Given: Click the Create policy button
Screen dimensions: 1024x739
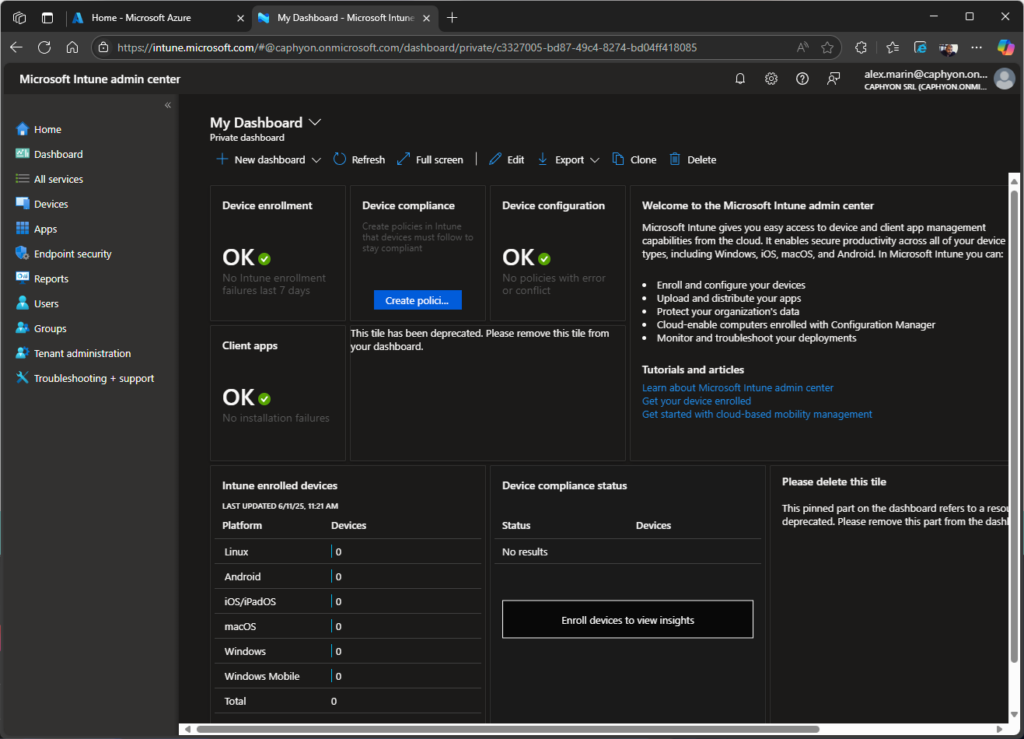Looking at the screenshot, I should (417, 299).
